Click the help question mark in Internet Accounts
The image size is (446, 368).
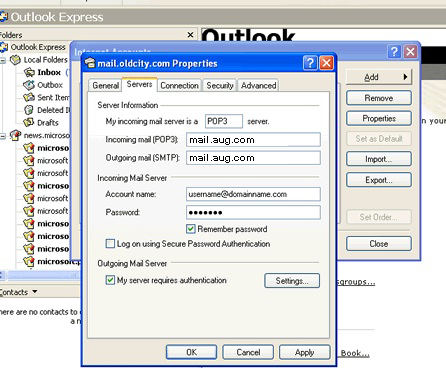point(394,51)
